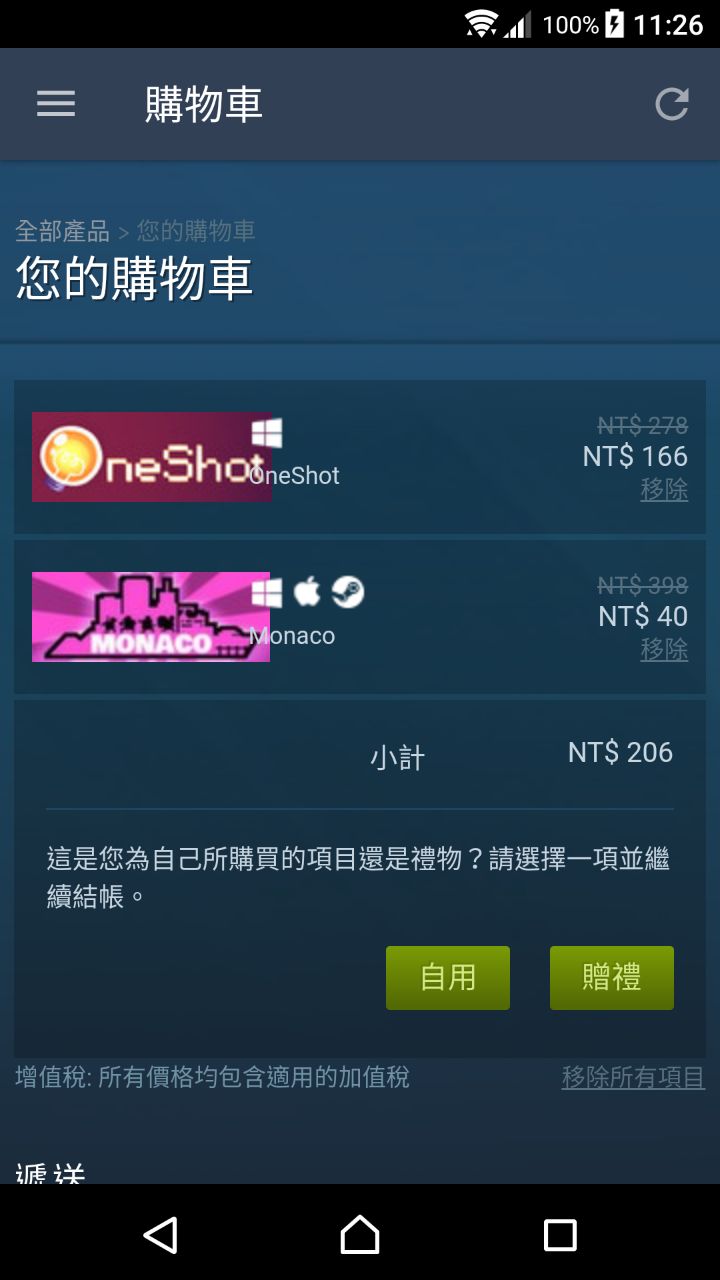
Task: Tap Android back navigation button
Action: click(160, 1235)
